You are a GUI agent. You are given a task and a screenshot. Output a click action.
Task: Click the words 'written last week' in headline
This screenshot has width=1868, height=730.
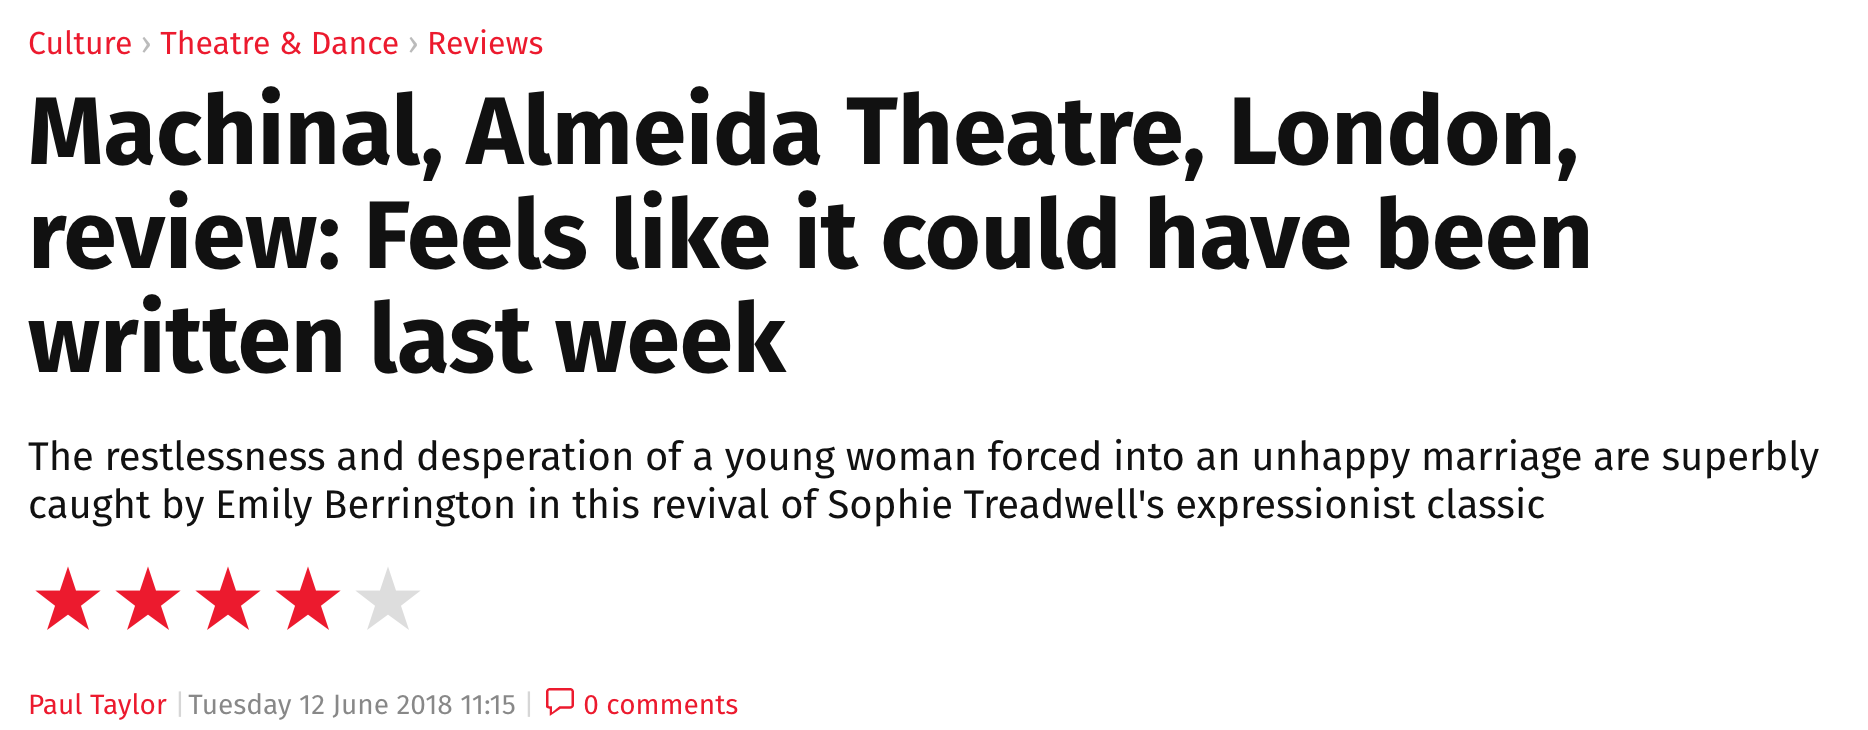click(408, 339)
